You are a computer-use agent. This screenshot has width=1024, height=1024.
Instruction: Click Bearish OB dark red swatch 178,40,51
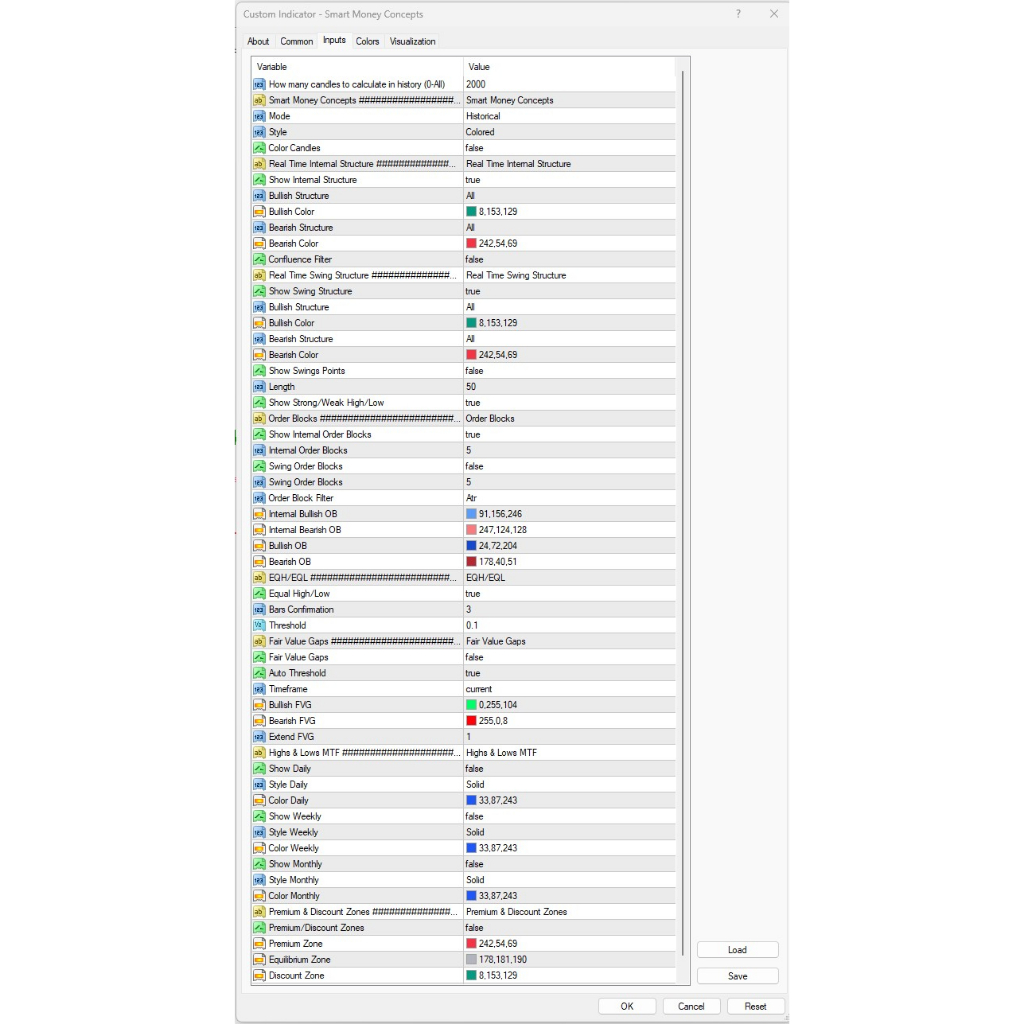point(471,562)
